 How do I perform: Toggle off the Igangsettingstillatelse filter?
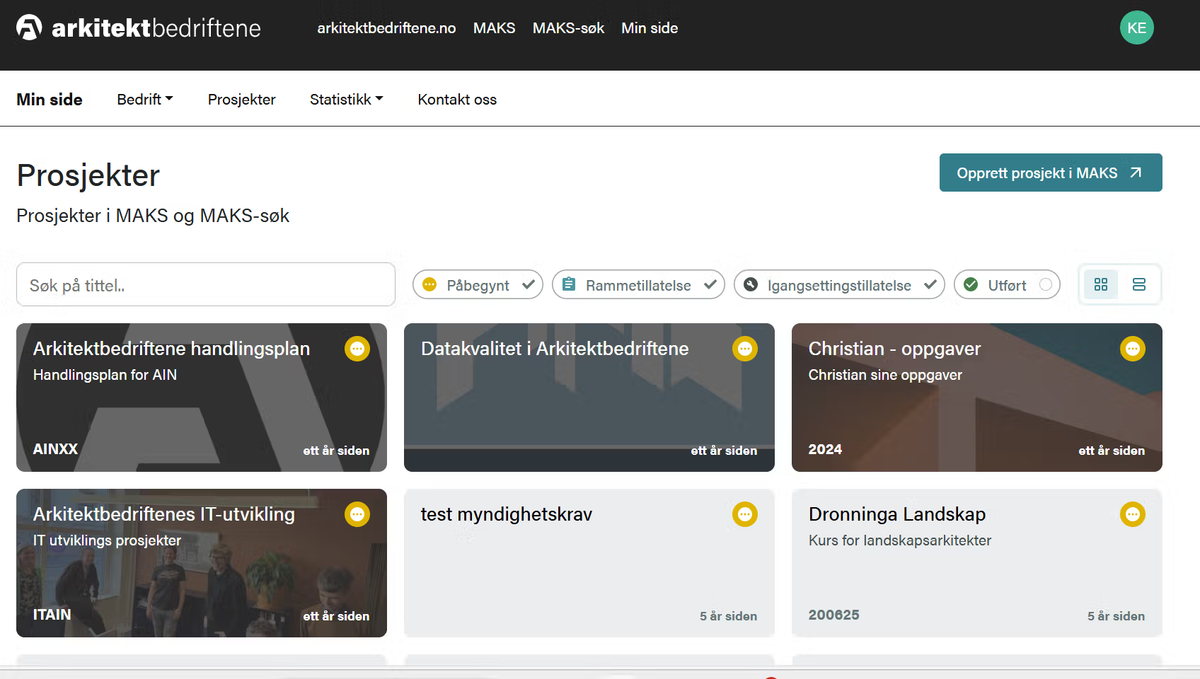coord(838,284)
